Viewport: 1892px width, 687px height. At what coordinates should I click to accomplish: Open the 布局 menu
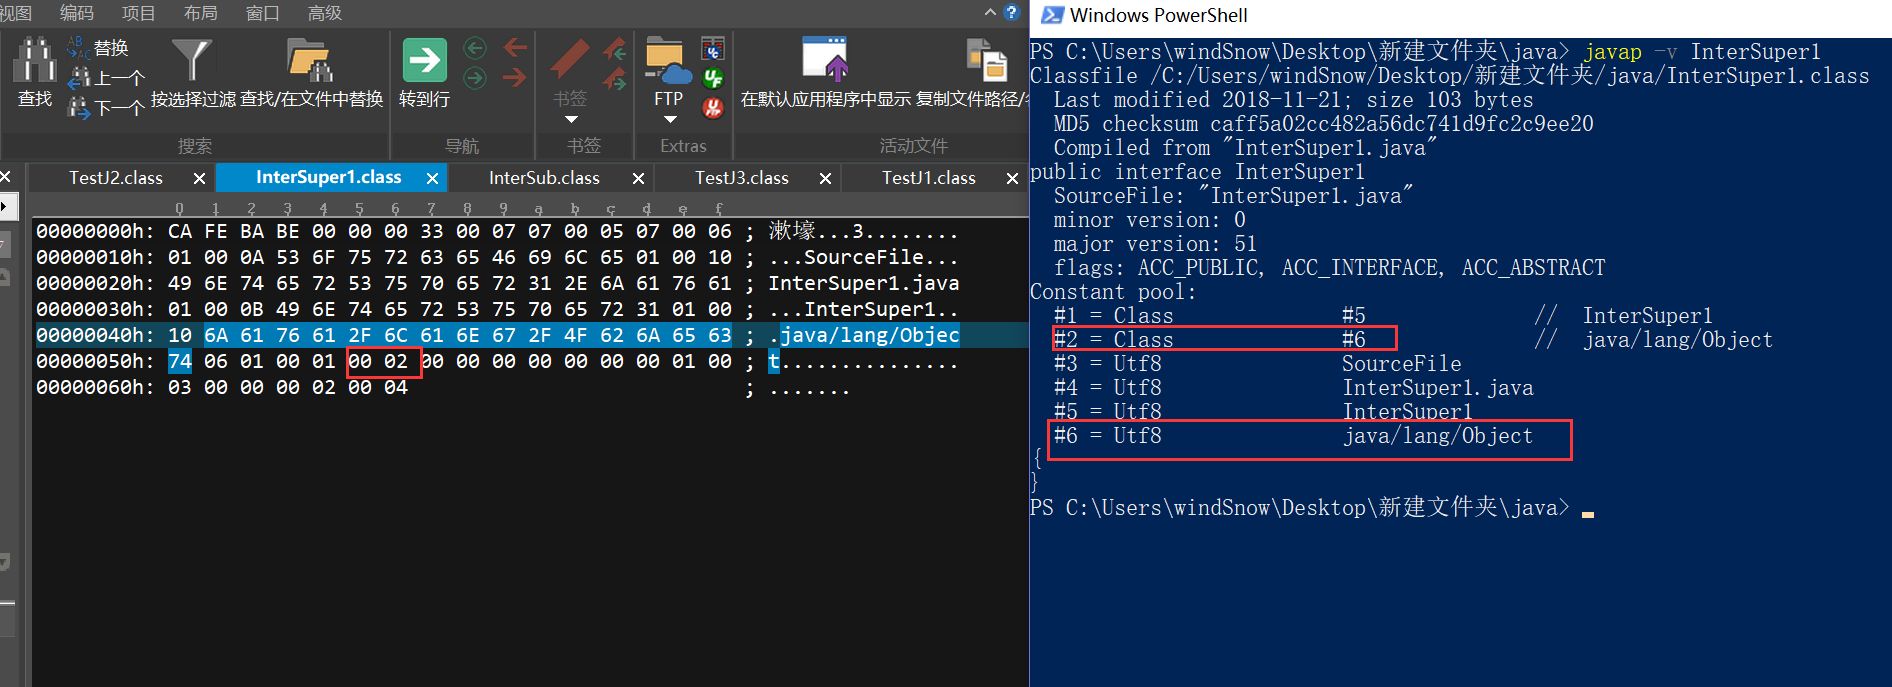point(200,13)
